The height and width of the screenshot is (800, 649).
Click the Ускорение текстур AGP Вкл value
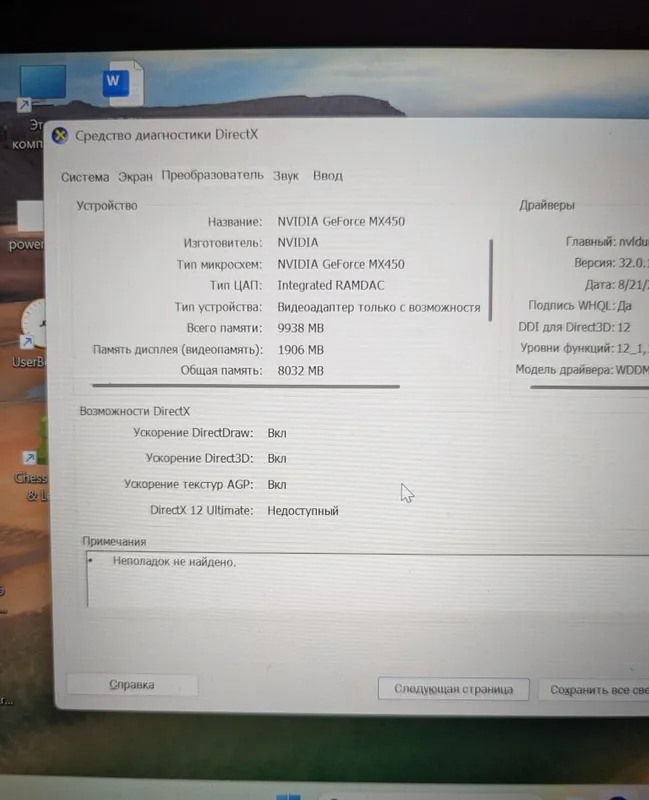277,485
